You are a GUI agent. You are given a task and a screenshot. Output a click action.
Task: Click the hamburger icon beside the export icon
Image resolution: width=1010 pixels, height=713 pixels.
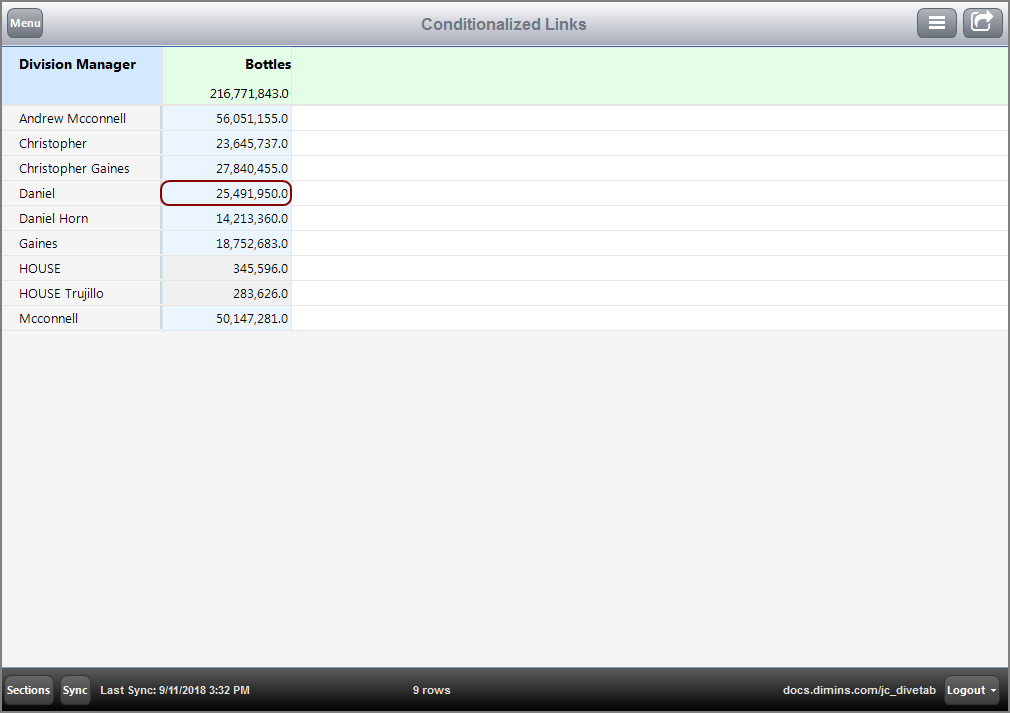pos(936,22)
